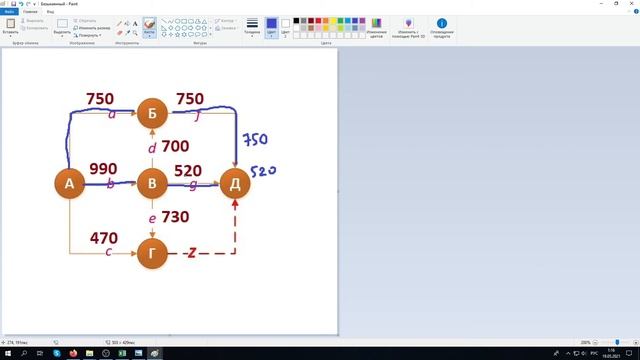Open Excel from the taskbar
The image size is (640, 360).
point(122,353)
